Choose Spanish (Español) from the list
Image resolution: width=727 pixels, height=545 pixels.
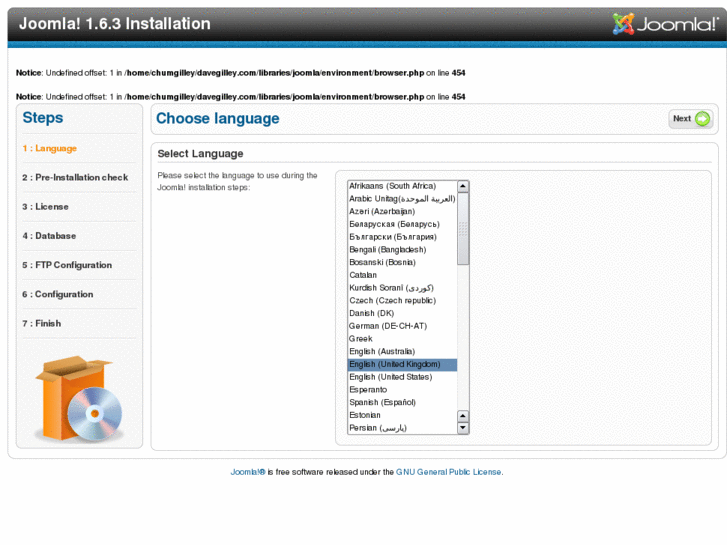[x=382, y=402]
